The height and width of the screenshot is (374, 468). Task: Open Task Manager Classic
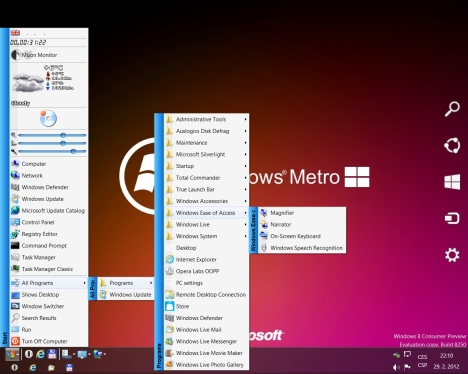pyautogui.click(x=49, y=269)
